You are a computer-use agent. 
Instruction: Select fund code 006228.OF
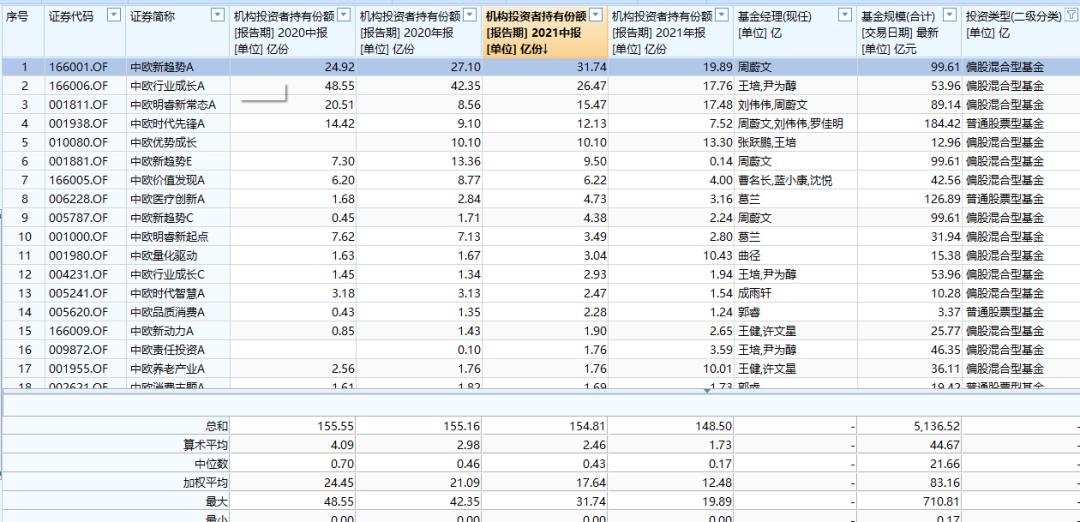(x=79, y=199)
